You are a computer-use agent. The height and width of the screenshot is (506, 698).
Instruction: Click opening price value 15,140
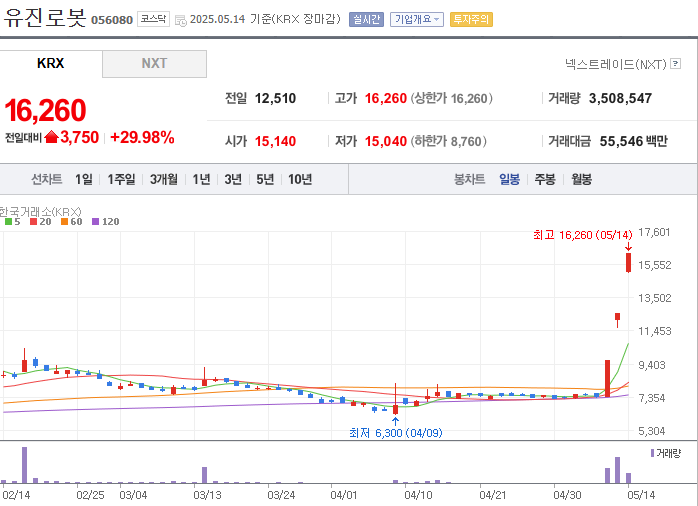click(x=275, y=142)
